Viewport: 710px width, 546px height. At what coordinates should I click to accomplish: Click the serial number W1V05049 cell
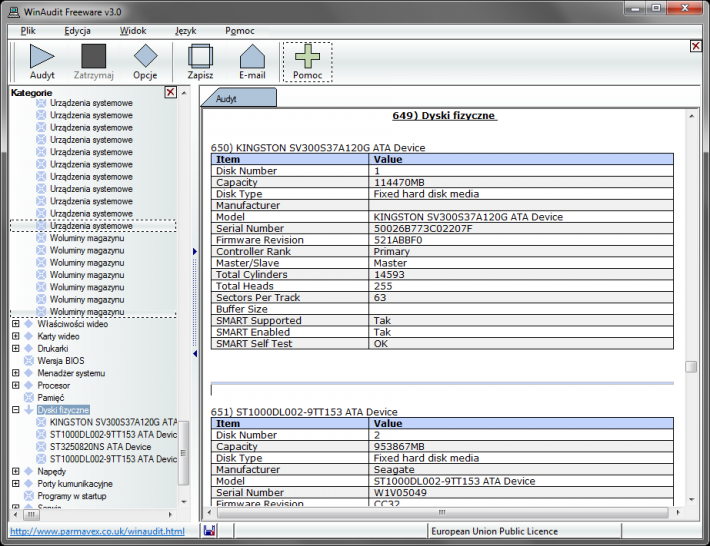click(521, 493)
